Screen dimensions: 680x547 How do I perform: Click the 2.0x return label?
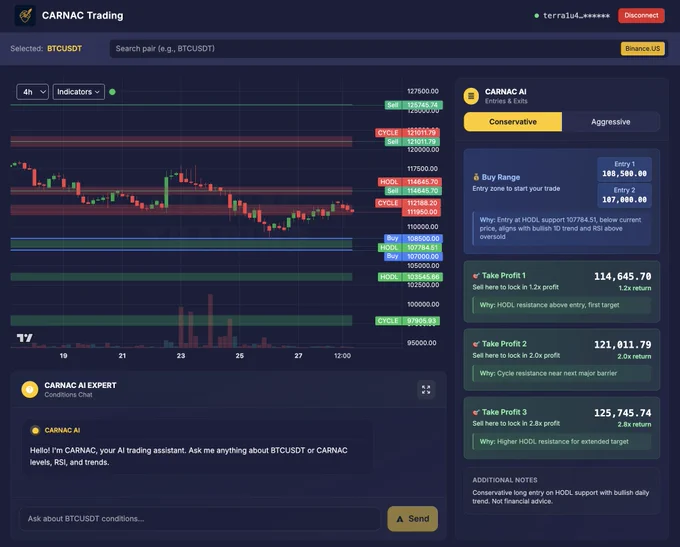pos(634,357)
